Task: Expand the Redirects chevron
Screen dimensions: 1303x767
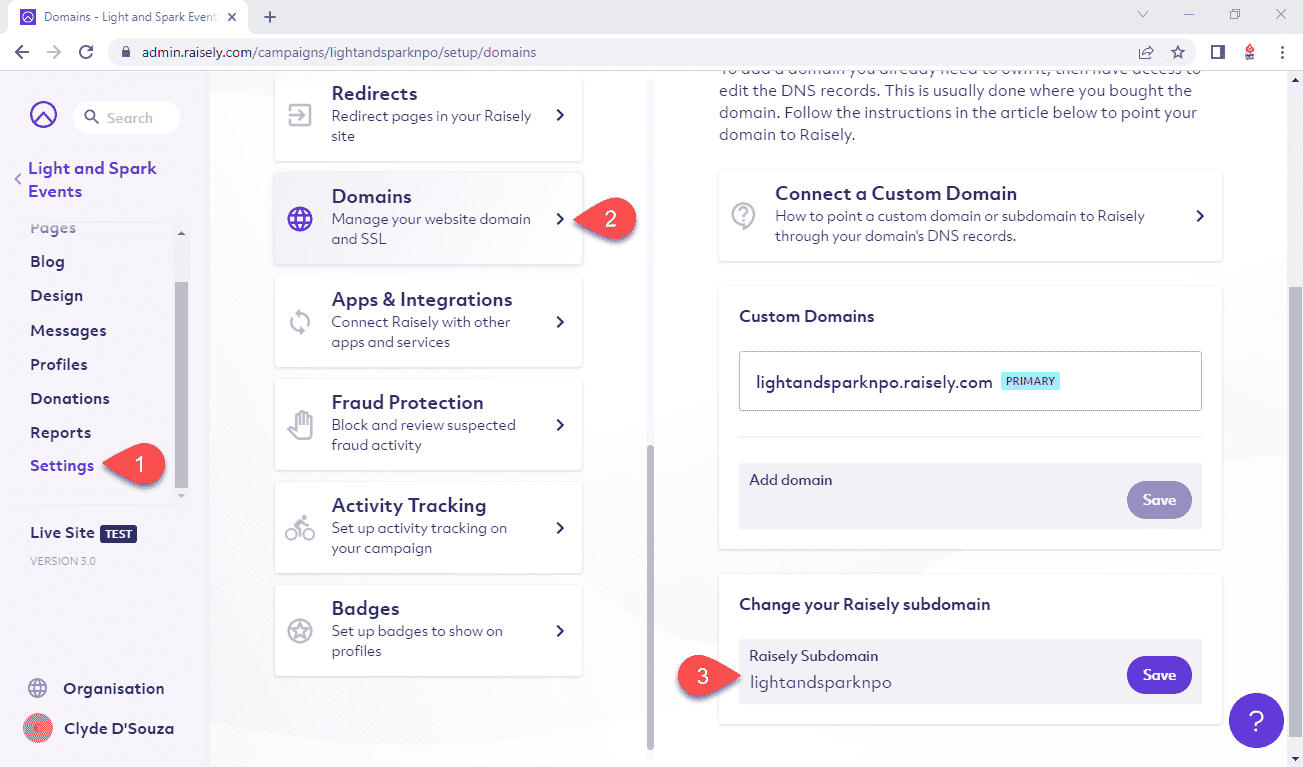Action: [x=560, y=115]
